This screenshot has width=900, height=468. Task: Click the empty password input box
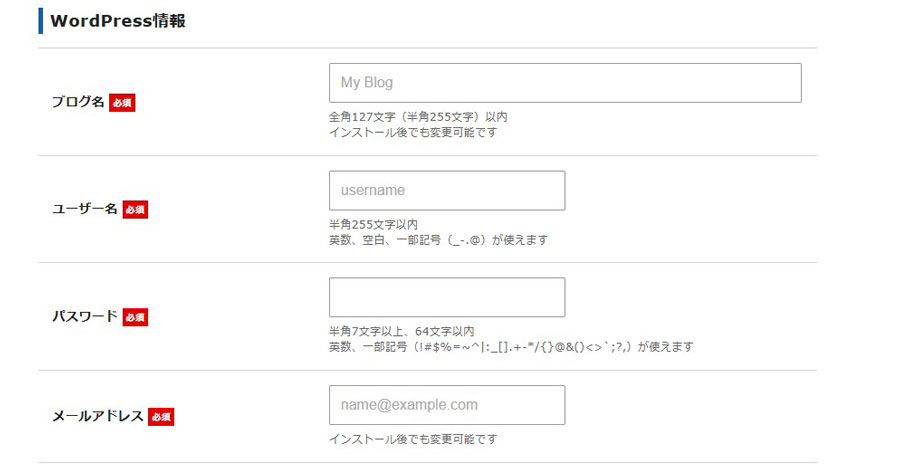pyautogui.click(x=446, y=297)
